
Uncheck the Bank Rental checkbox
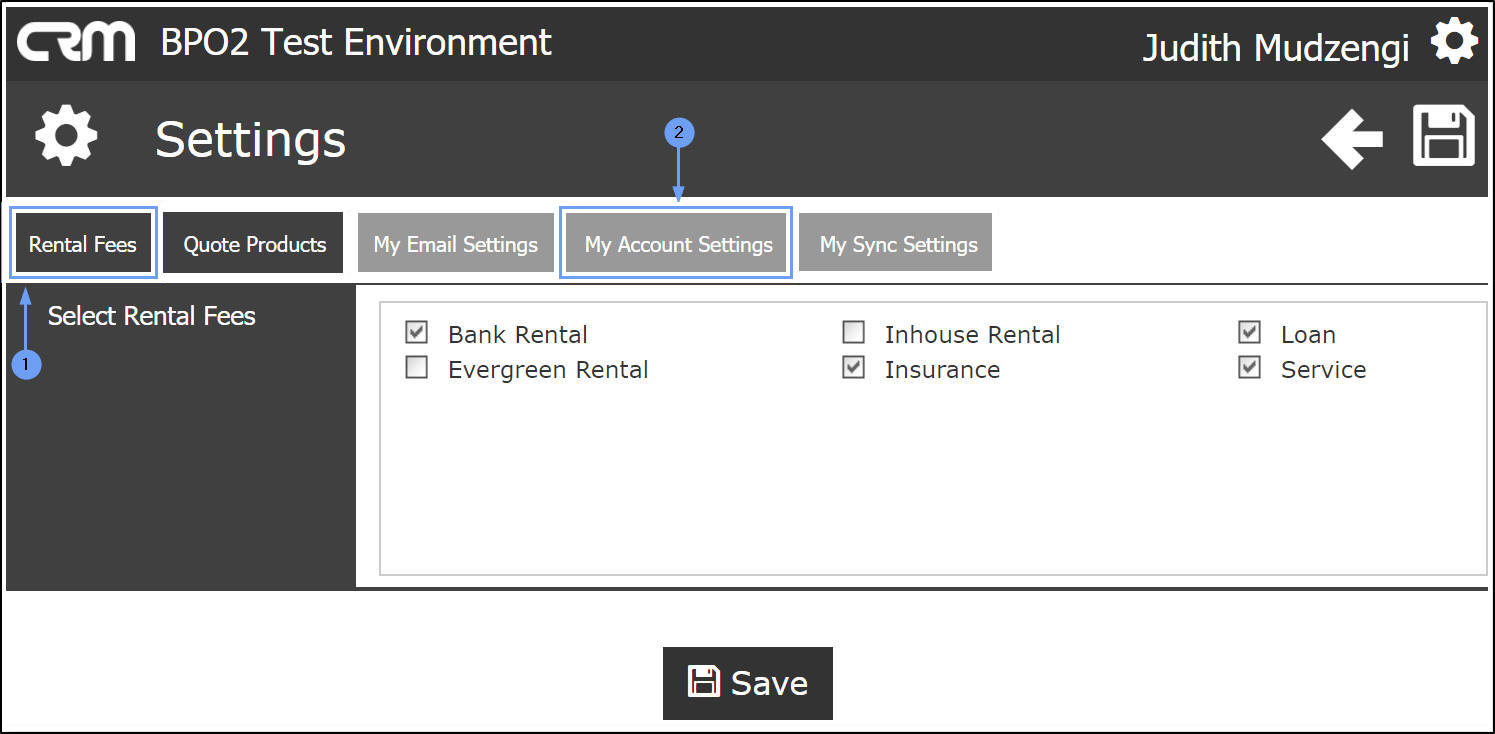(417, 332)
